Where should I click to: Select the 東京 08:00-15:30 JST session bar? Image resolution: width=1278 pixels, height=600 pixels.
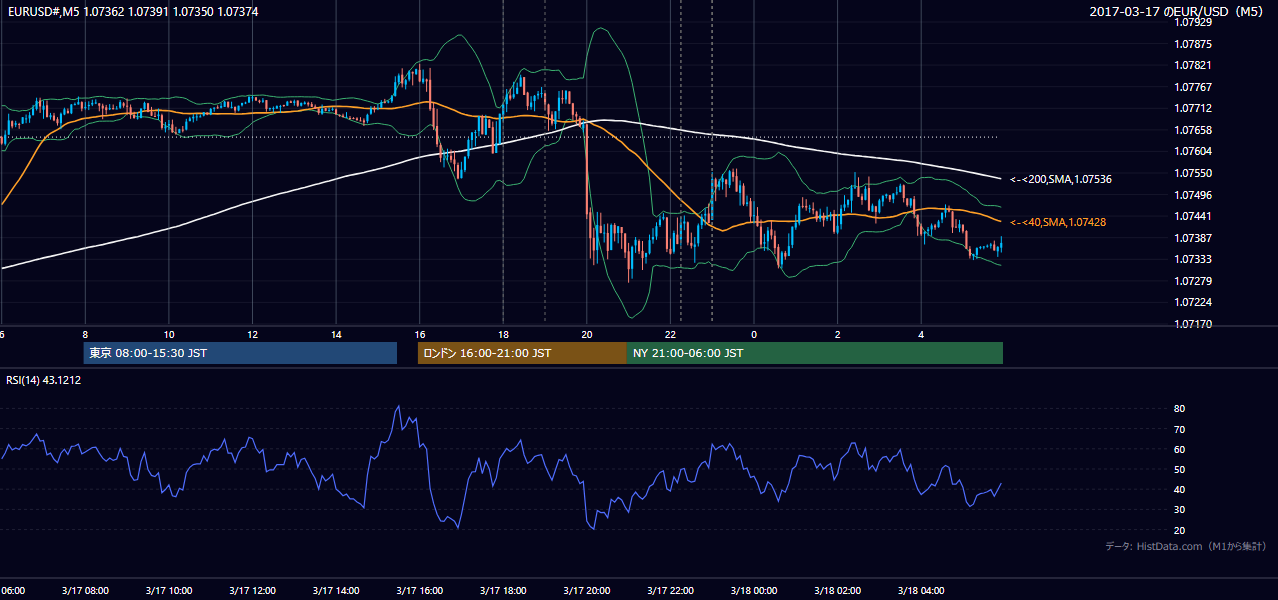coord(240,353)
